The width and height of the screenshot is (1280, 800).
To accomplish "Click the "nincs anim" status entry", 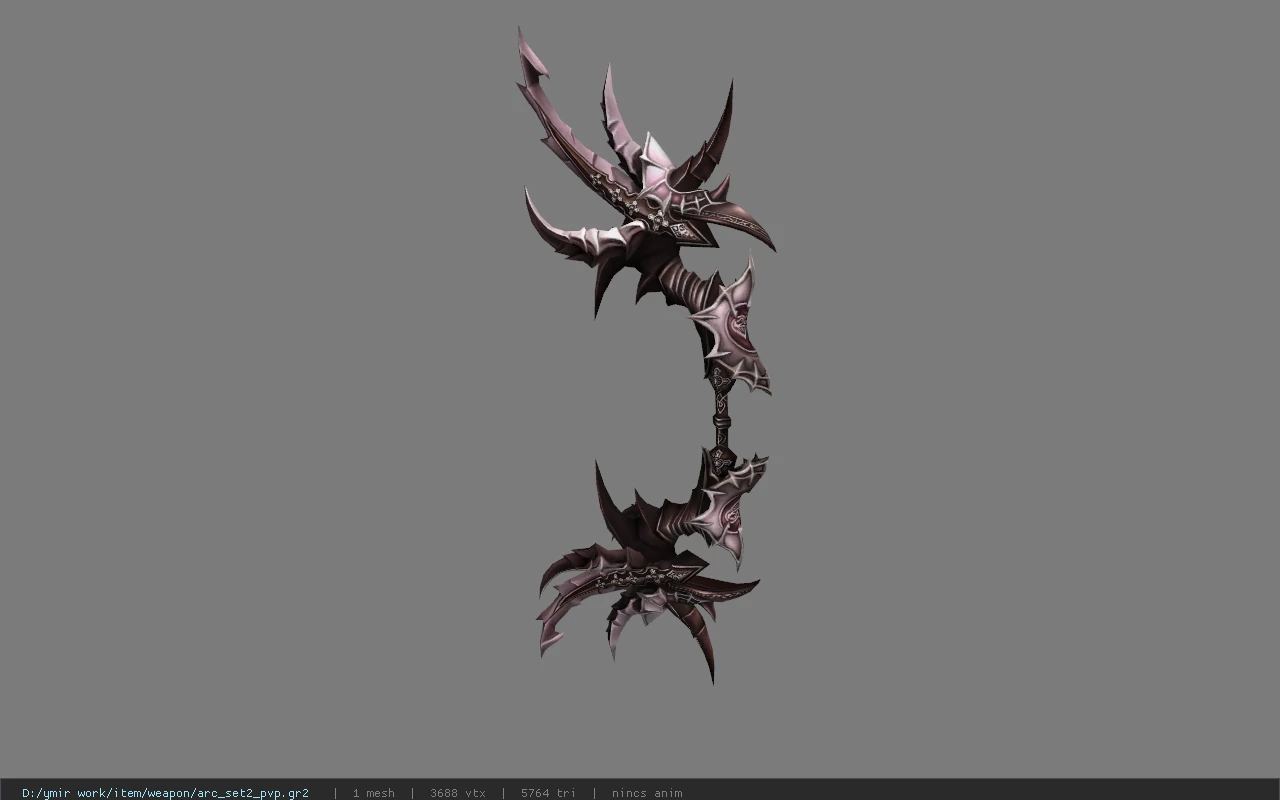I will point(647,793).
